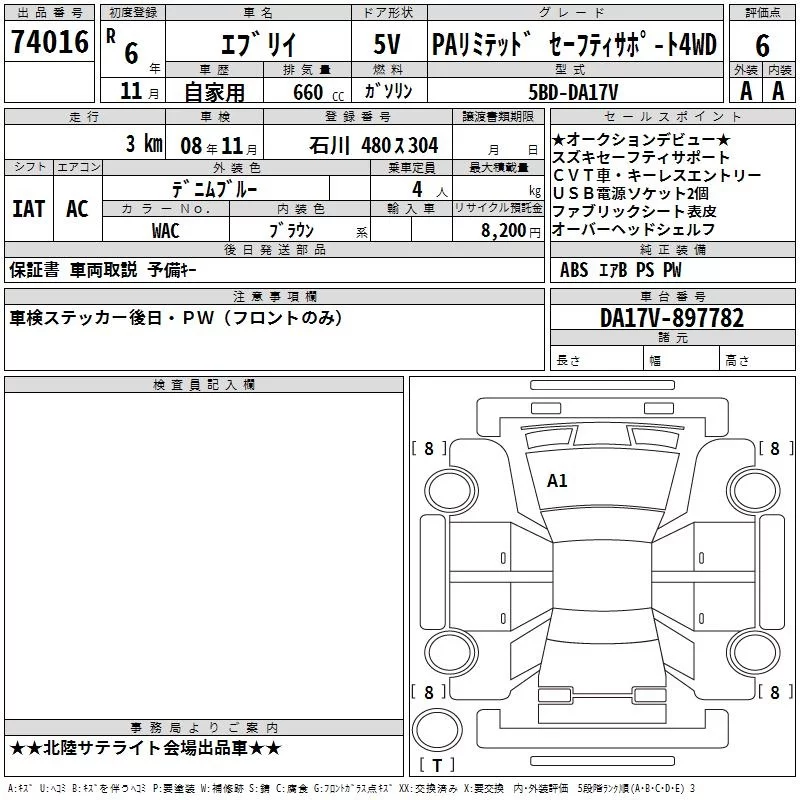The image size is (800, 800).
Task: Click spare tire circle above [T]
Action: pyautogui.click(x=437, y=729)
